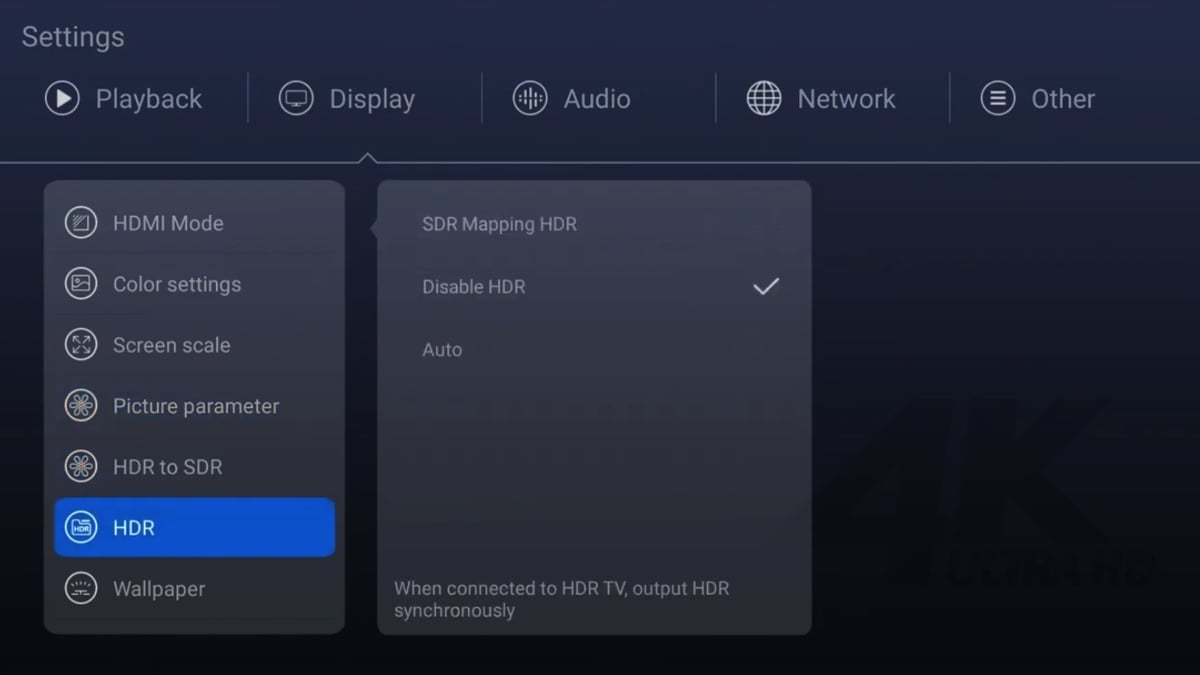Click the Other menu-lines icon
Viewport: 1200px width, 675px height.
(998, 98)
